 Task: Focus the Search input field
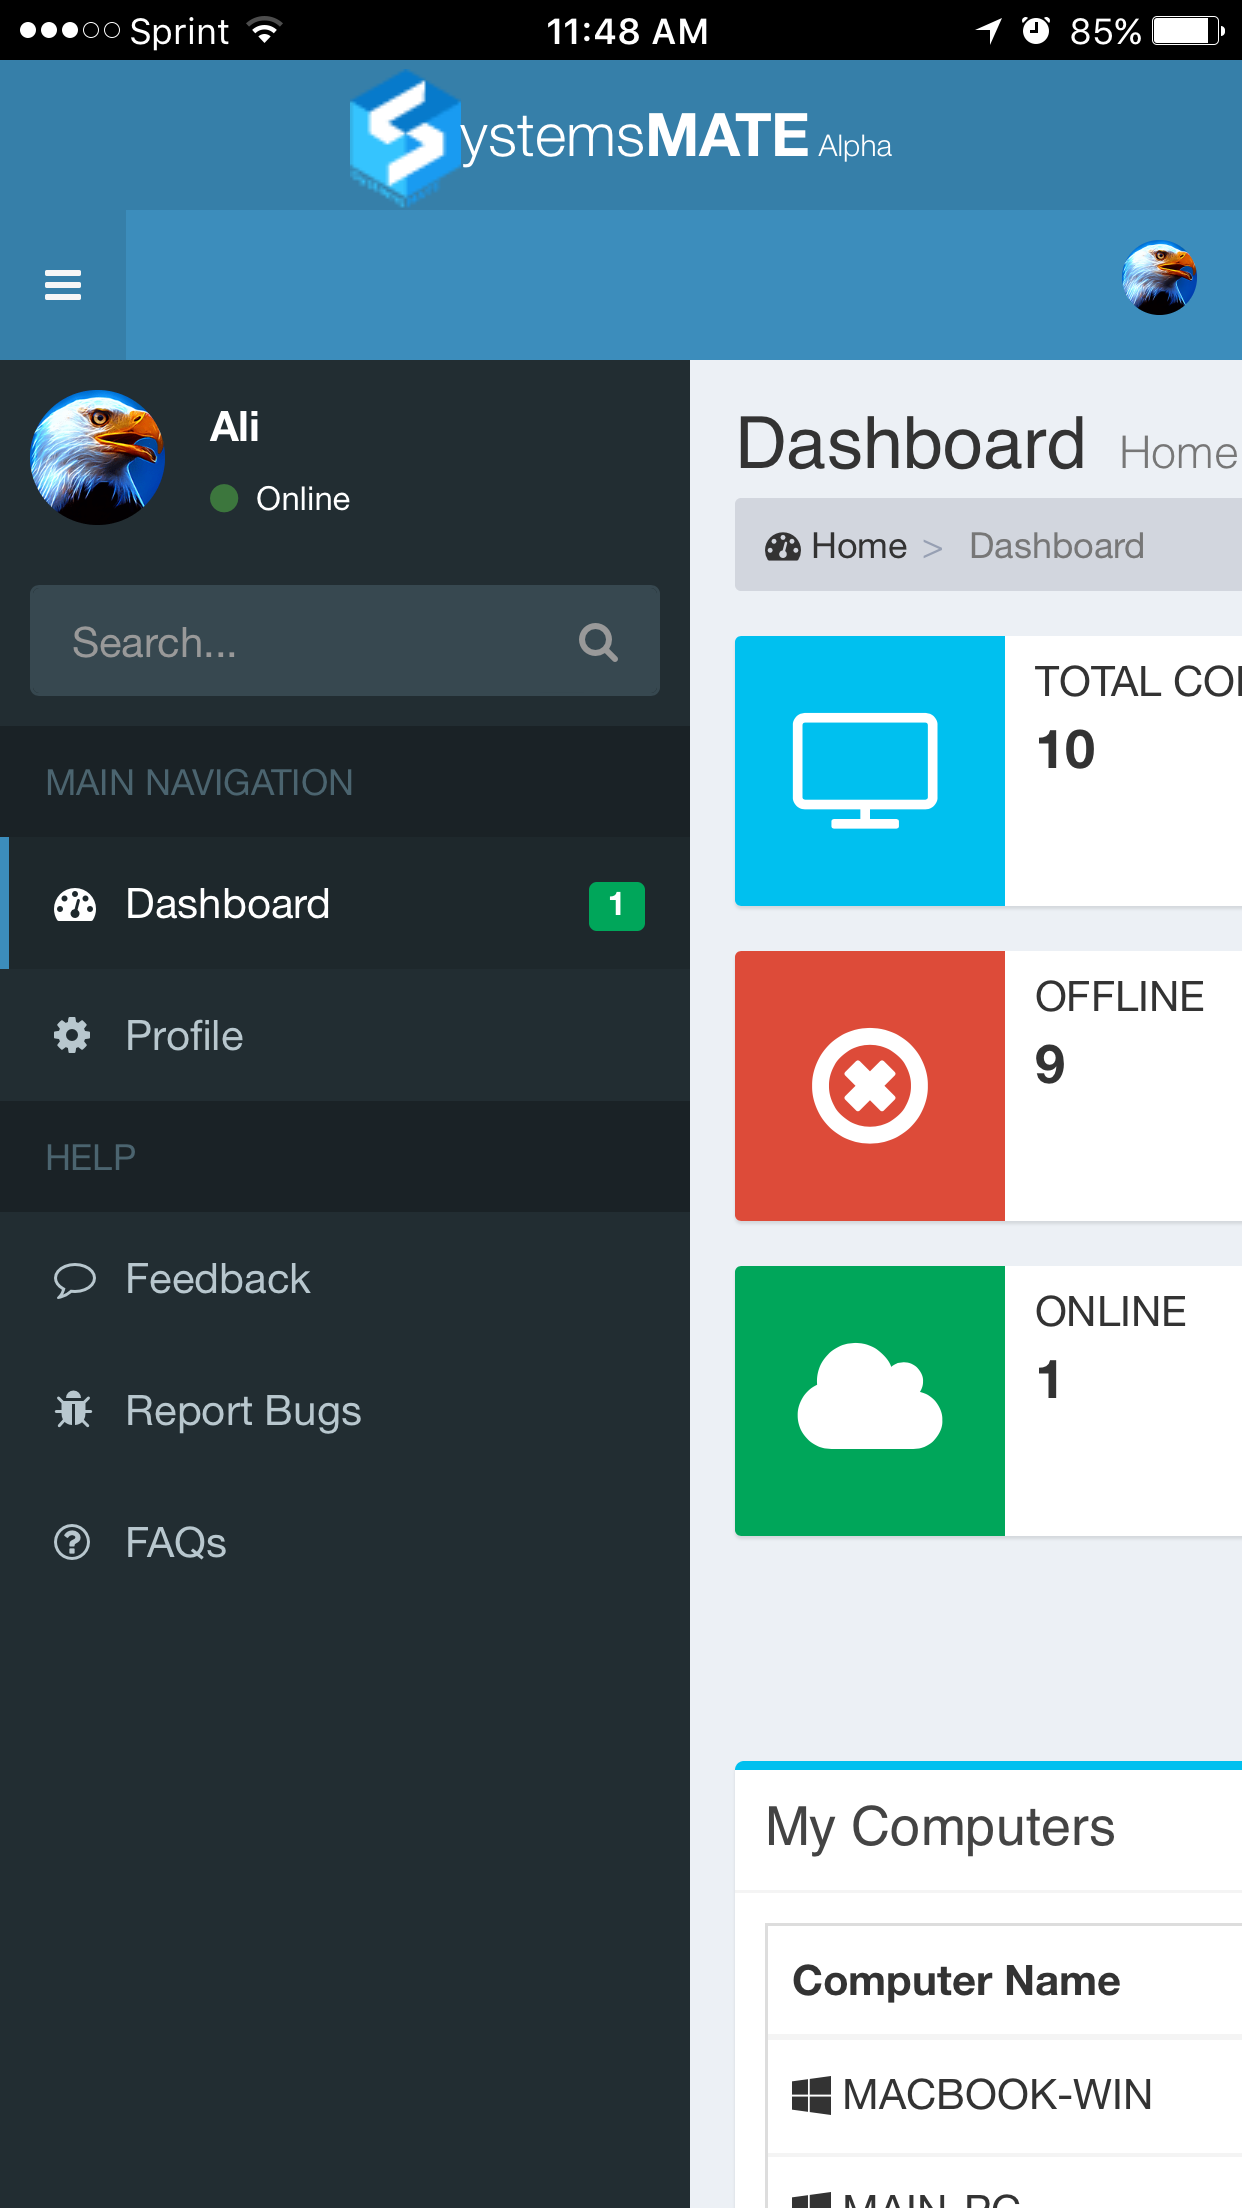point(345,641)
